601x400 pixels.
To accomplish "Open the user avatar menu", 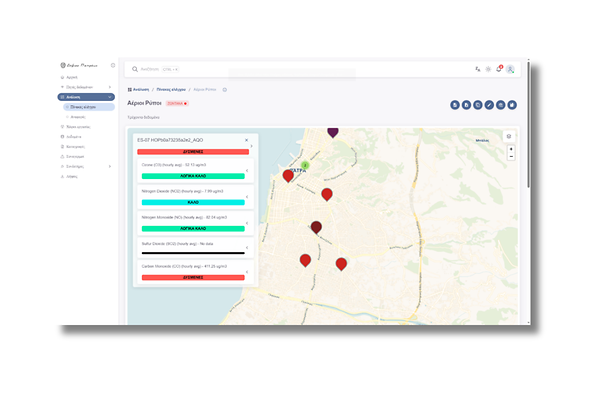I will 510,69.
